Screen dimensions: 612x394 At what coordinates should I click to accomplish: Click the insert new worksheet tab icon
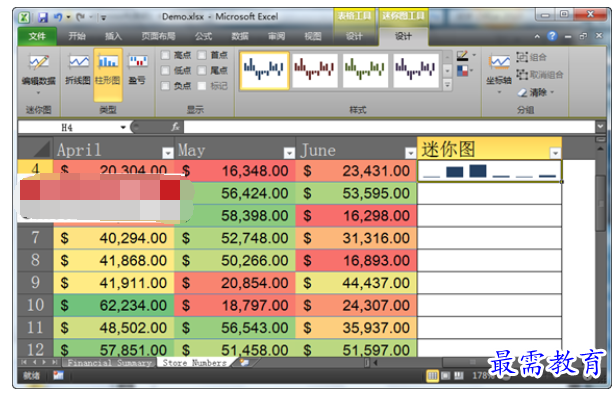245,362
